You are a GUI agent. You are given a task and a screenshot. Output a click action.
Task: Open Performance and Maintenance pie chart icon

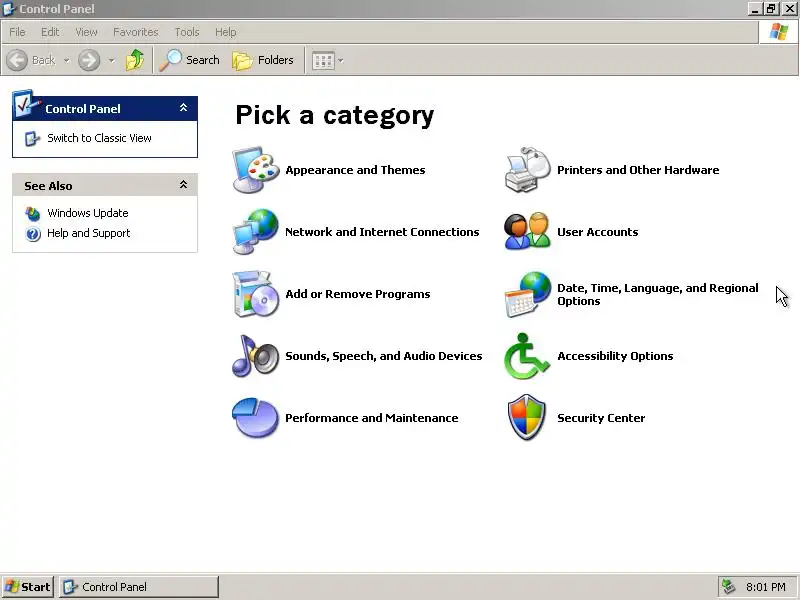coord(256,418)
